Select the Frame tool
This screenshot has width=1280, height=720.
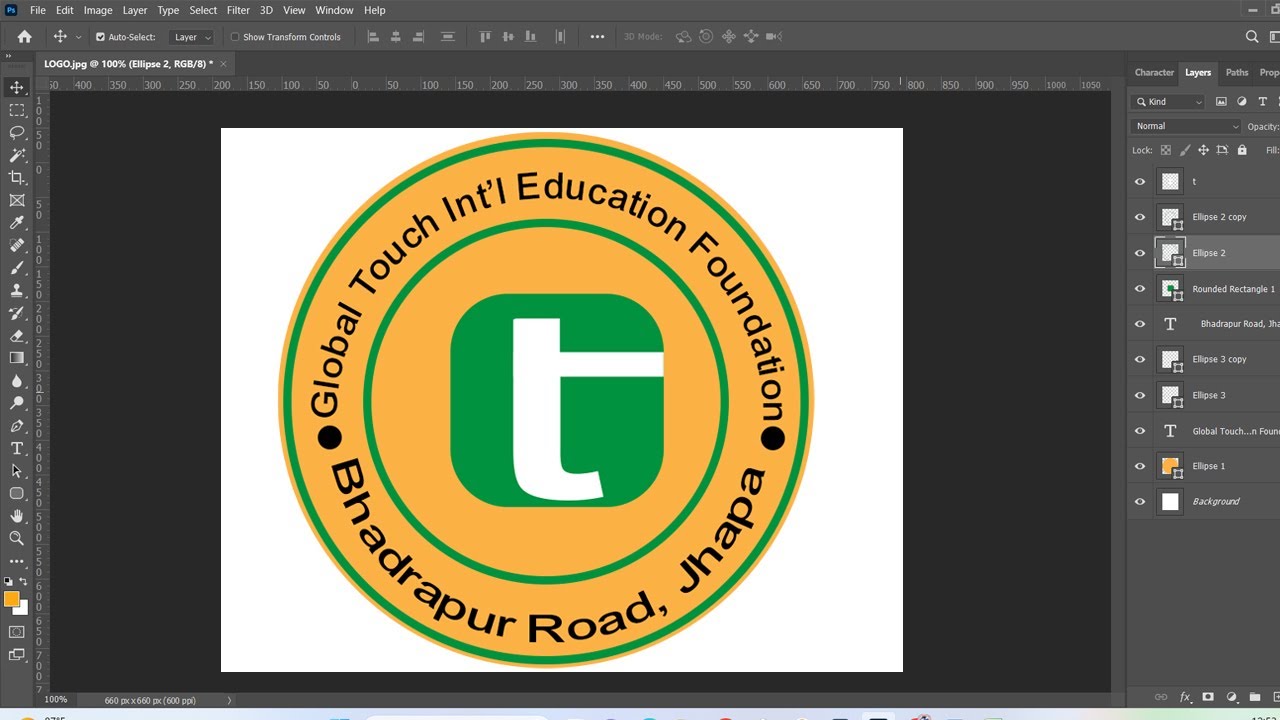pyautogui.click(x=17, y=200)
